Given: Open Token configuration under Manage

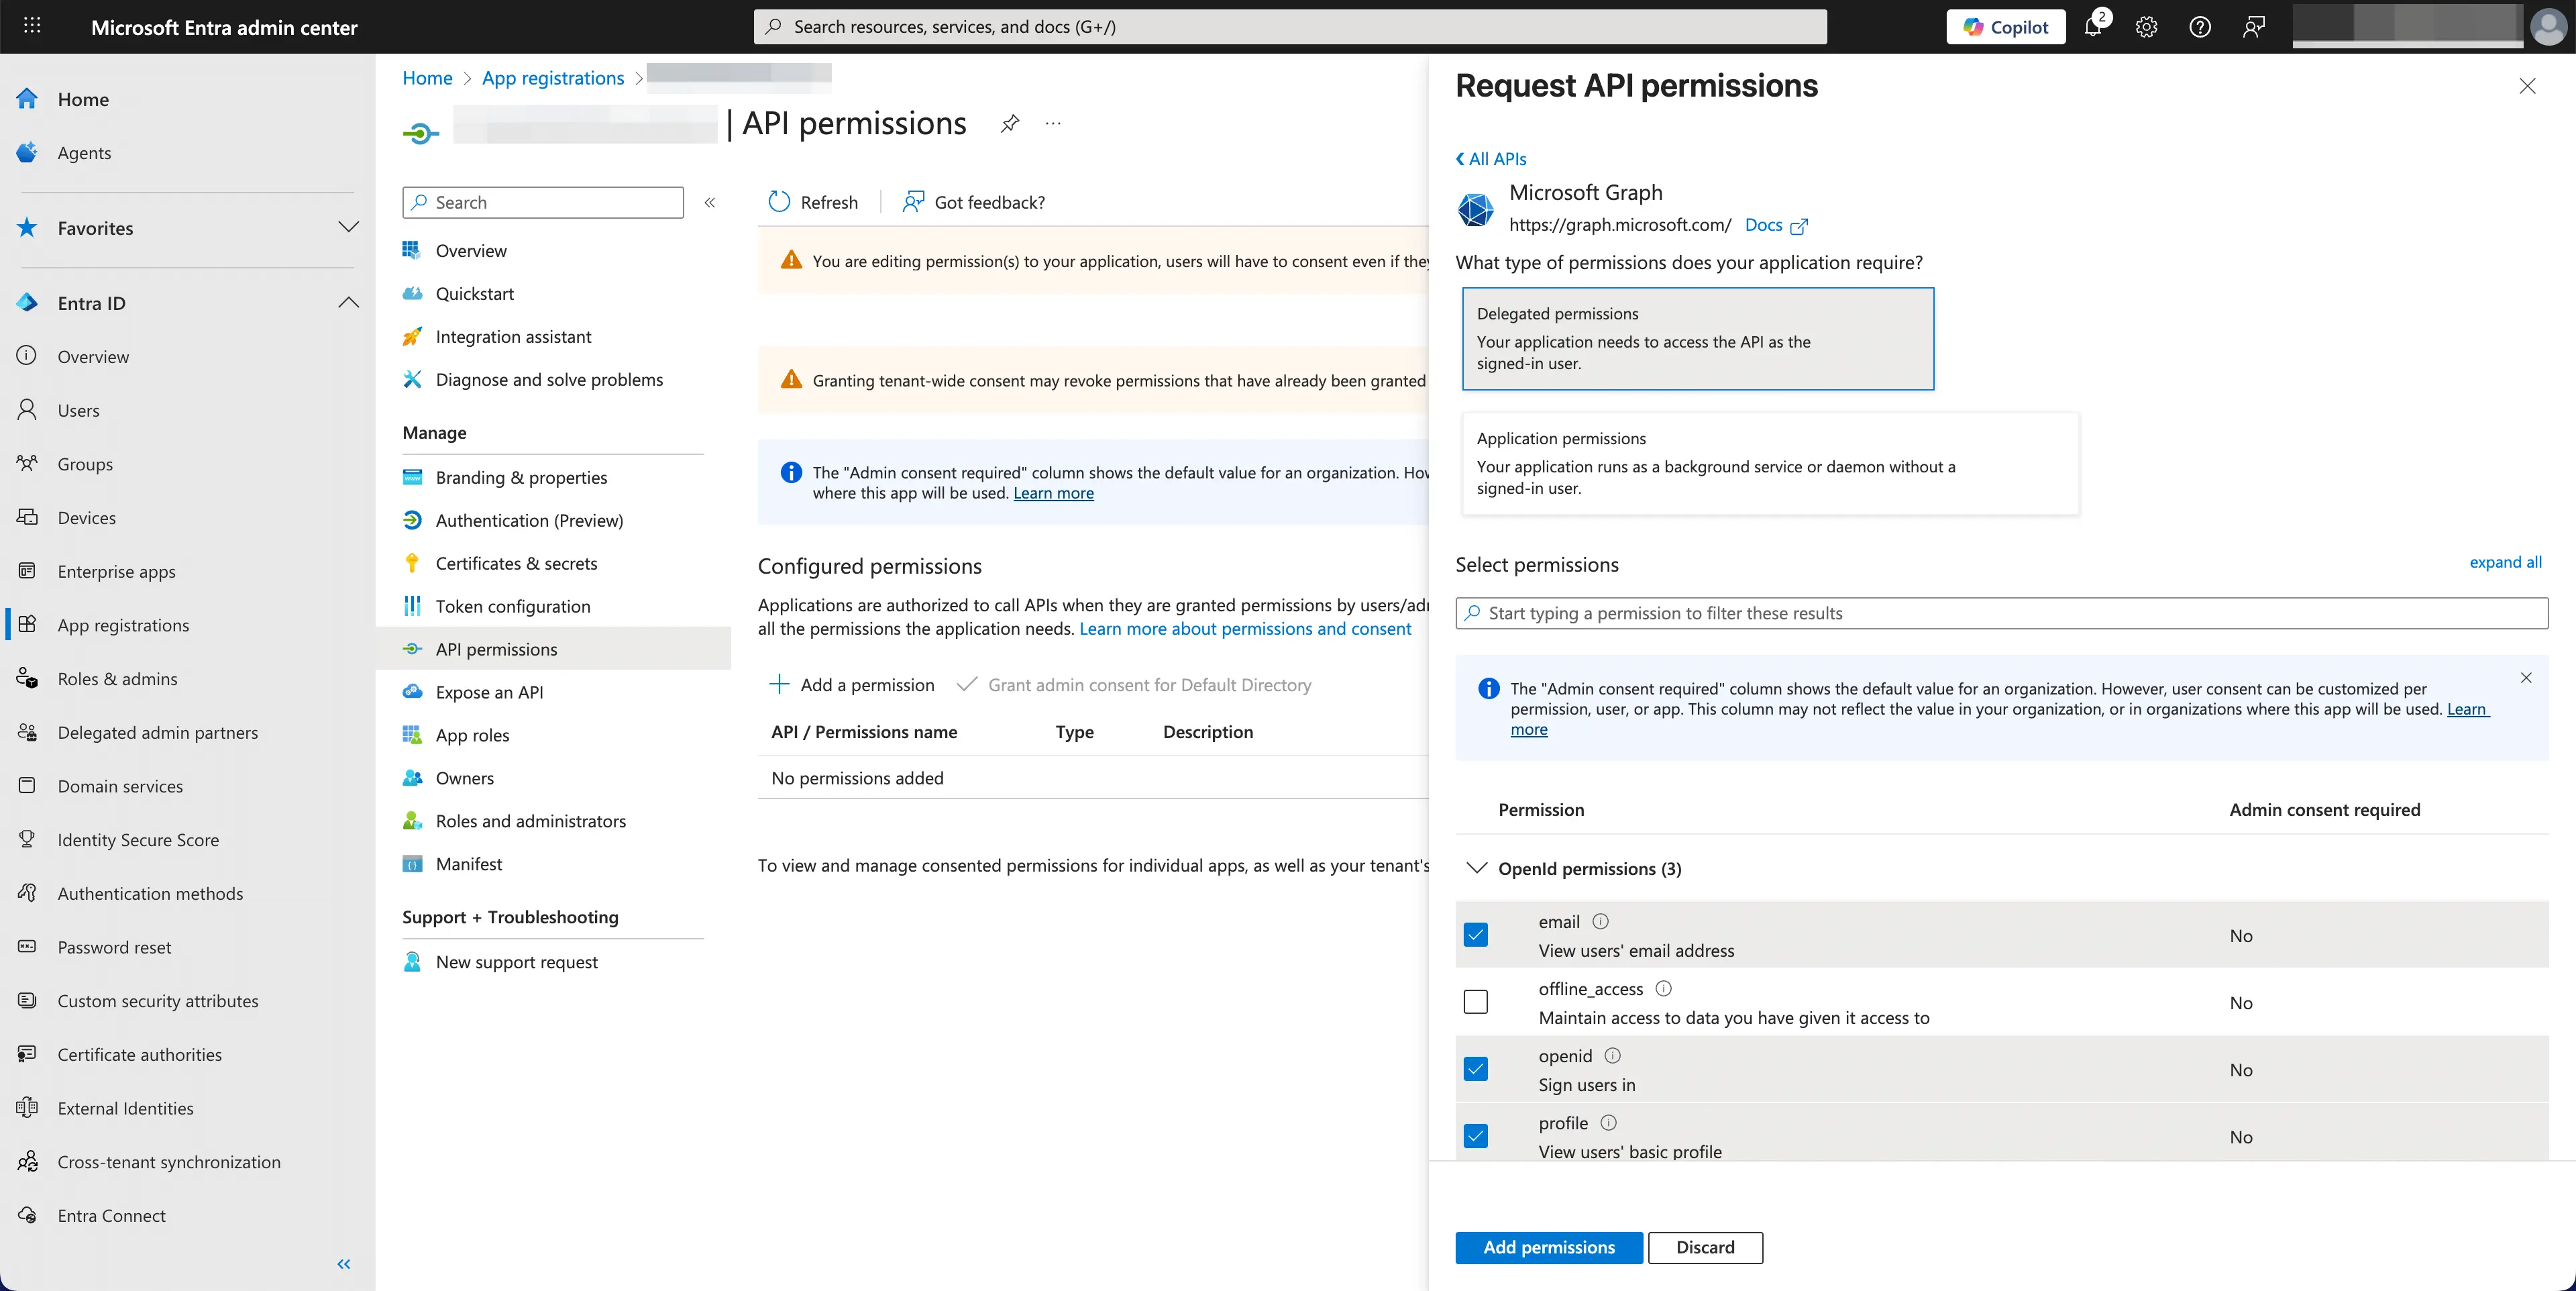Looking at the screenshot, I should (x=513, y=606).
